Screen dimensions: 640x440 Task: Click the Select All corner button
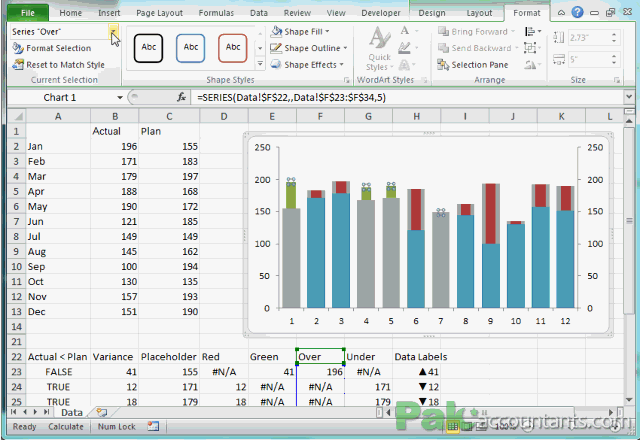coord(17,116)
